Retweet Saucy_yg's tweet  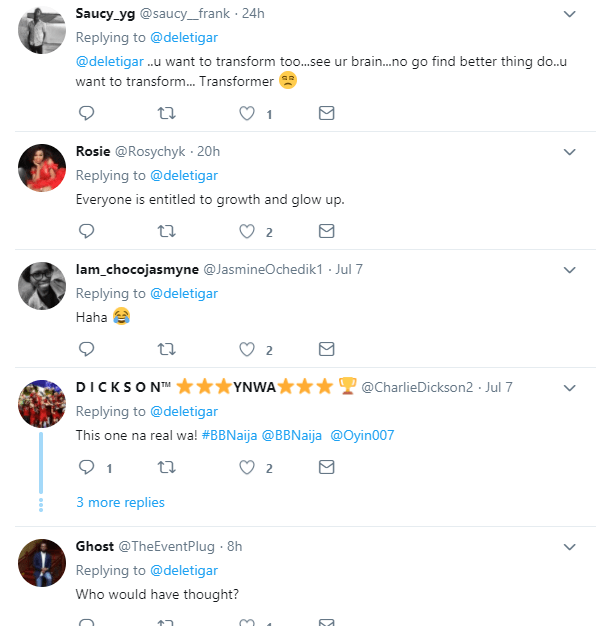coord(167,114)
